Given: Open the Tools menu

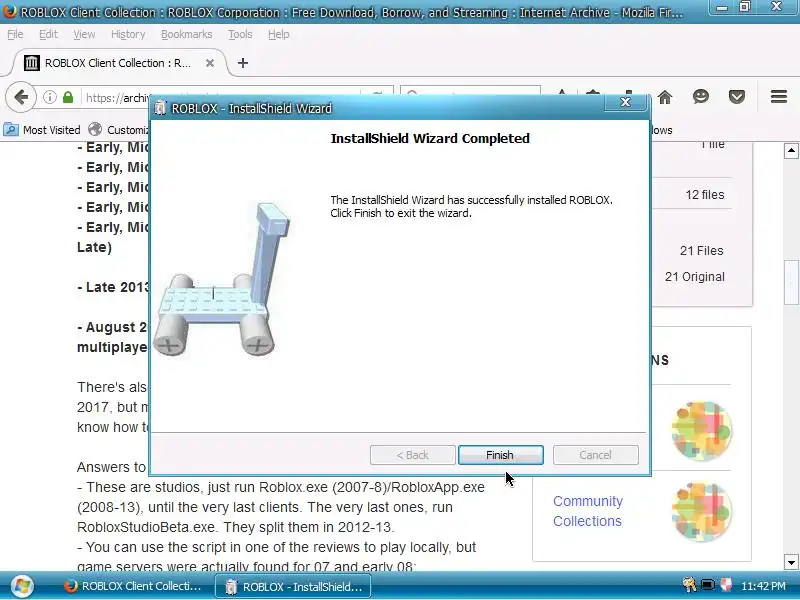Looking at the screenshot, I should [x=240, y=34].
